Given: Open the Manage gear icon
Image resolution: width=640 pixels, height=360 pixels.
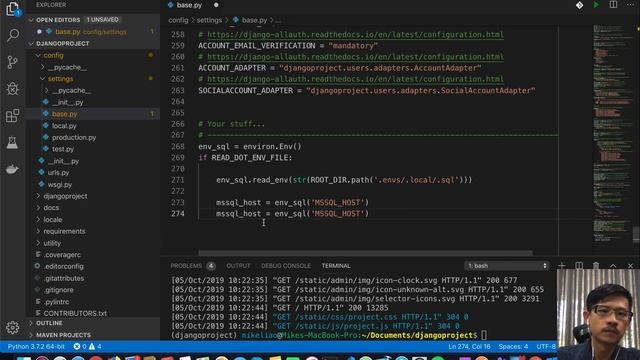Looking at the screenshot, I should click(x=13, y=327).
